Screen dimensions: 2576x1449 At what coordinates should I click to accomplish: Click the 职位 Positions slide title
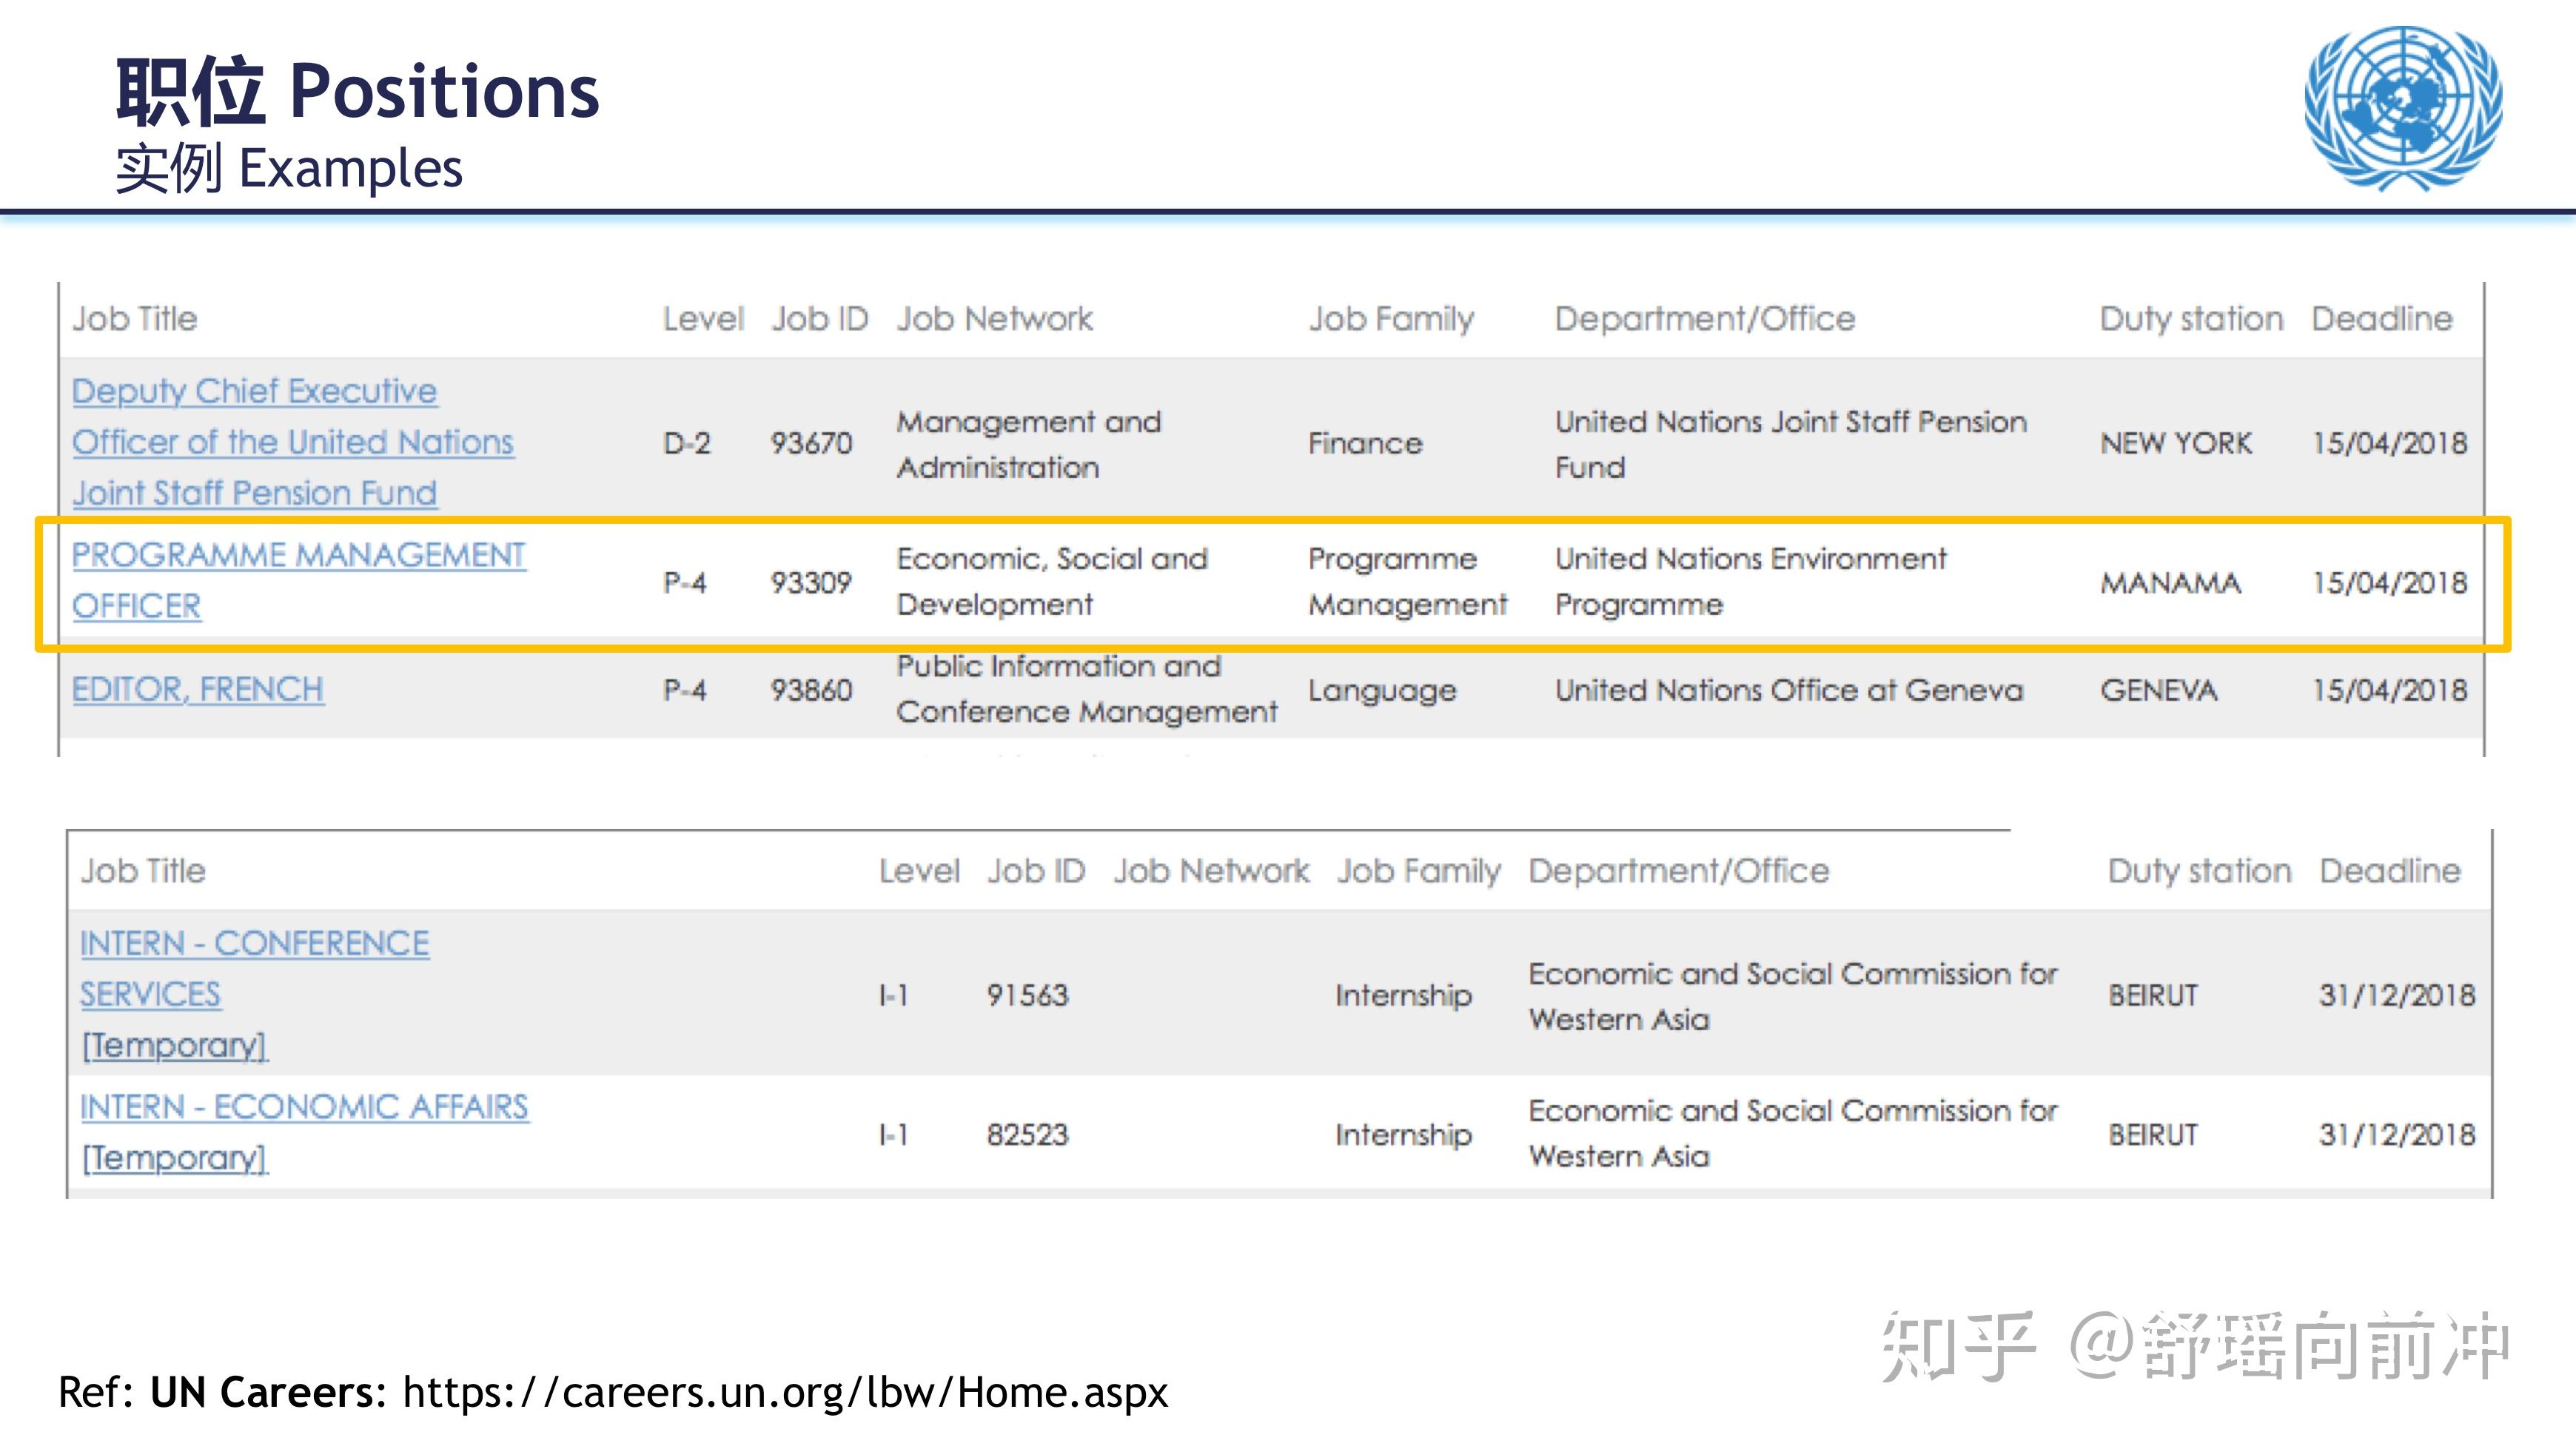(x=357, y=92)
